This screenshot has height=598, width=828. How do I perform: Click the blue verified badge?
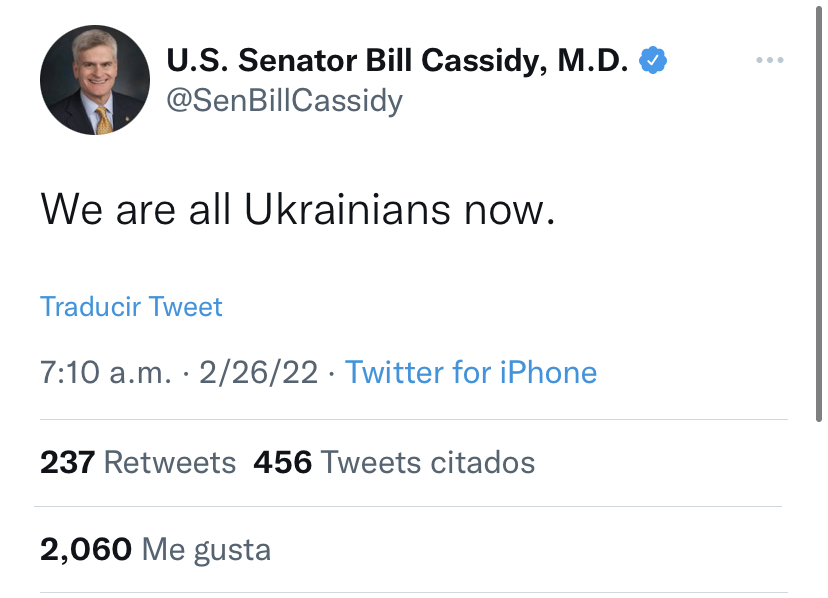(x=653, y=62)
